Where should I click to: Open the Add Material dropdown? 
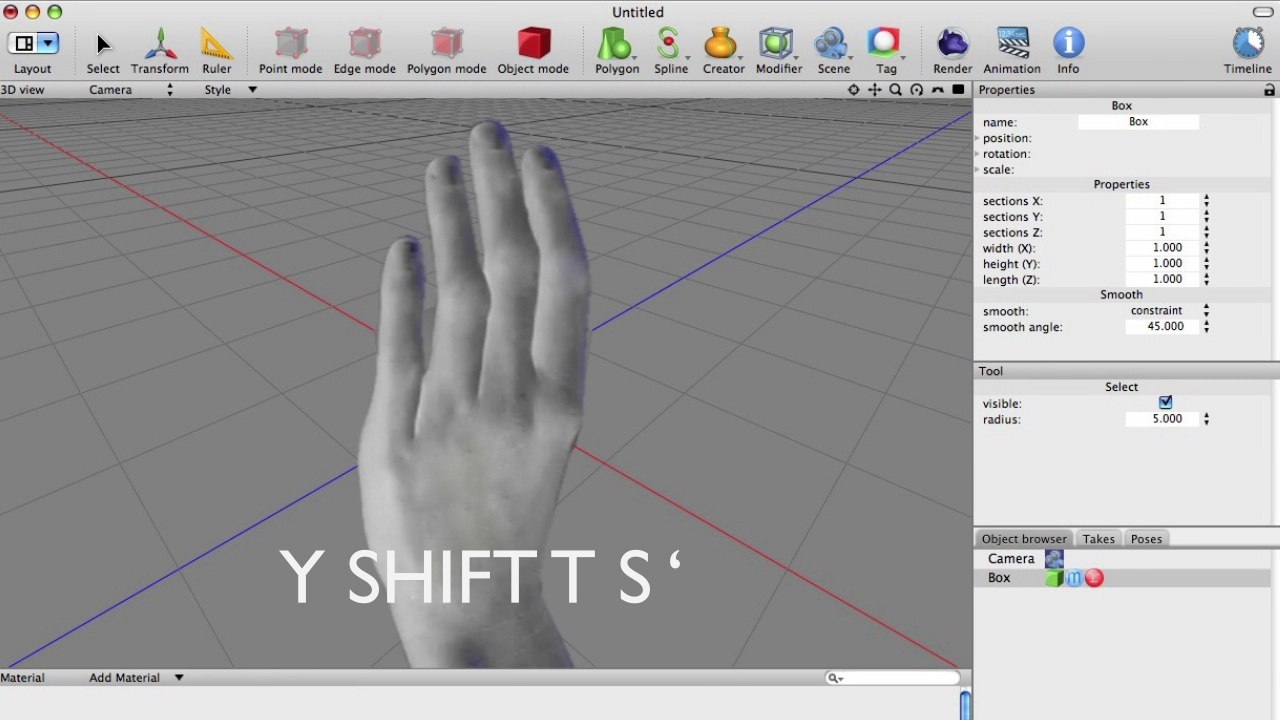pyautogui.click(x=136, y=678)
